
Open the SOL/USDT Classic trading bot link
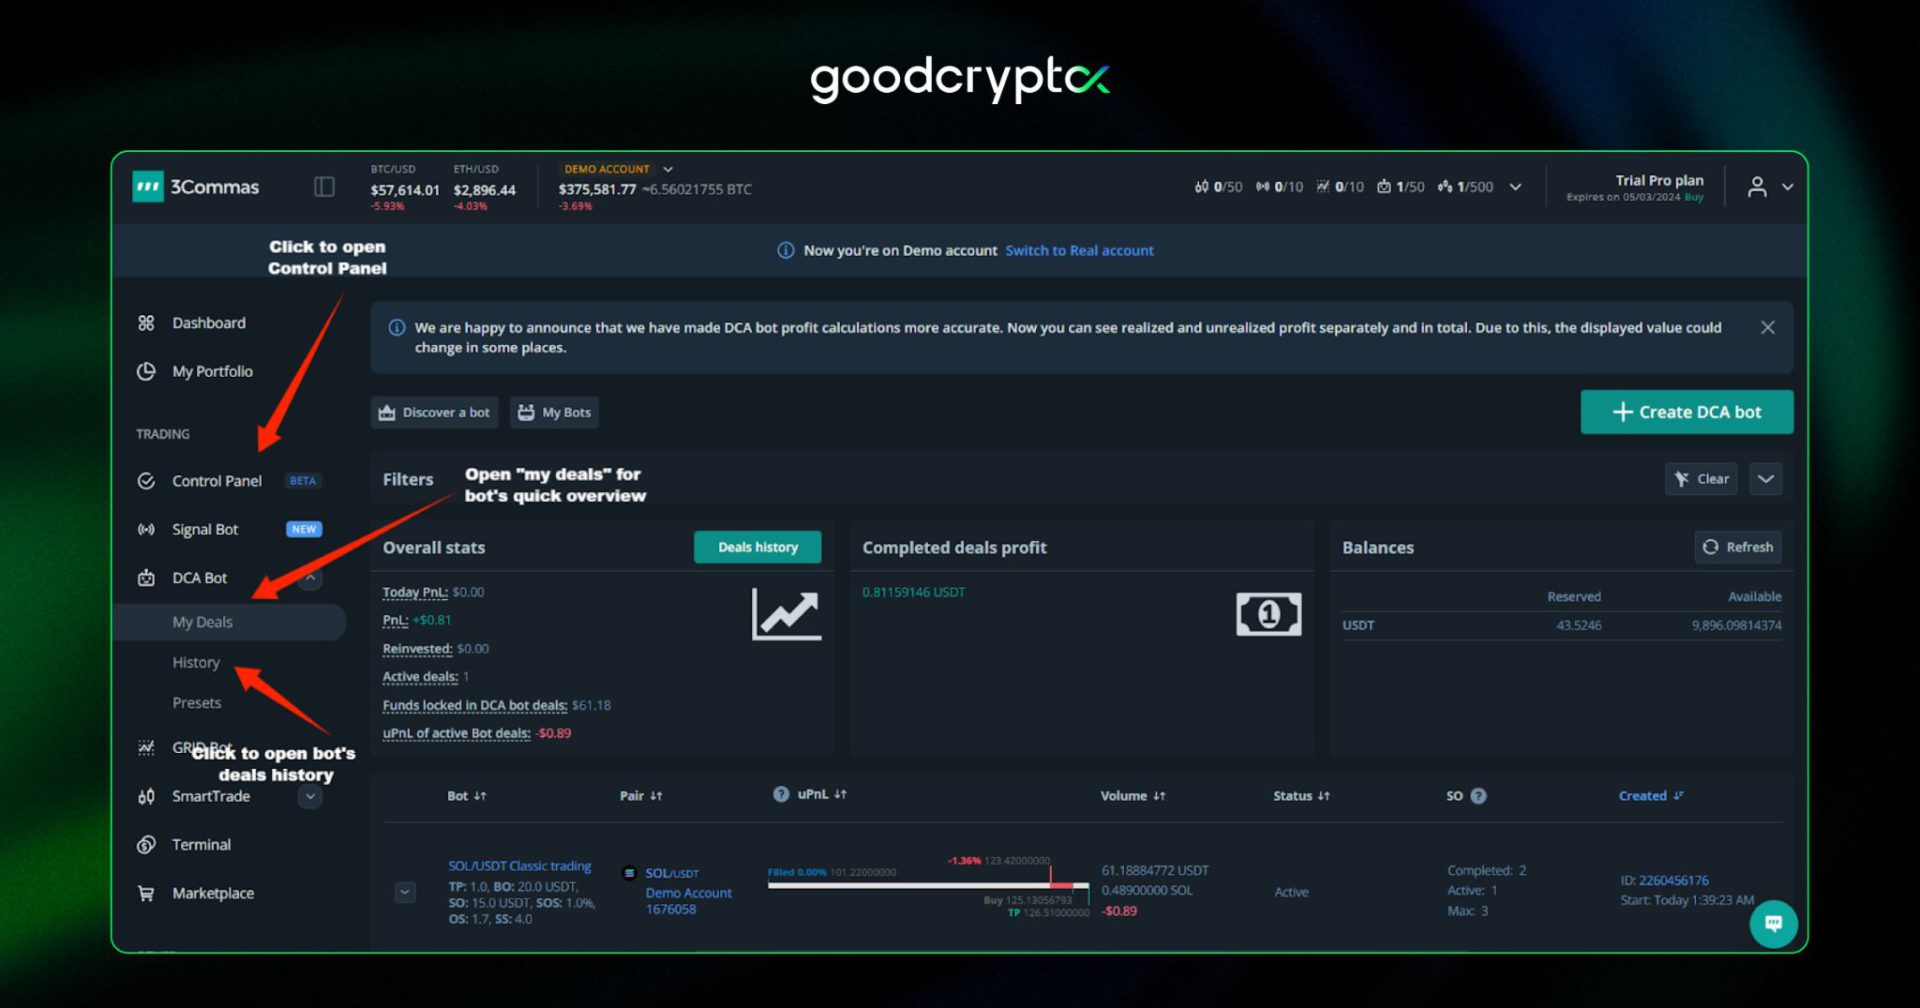tap(519, 866)
